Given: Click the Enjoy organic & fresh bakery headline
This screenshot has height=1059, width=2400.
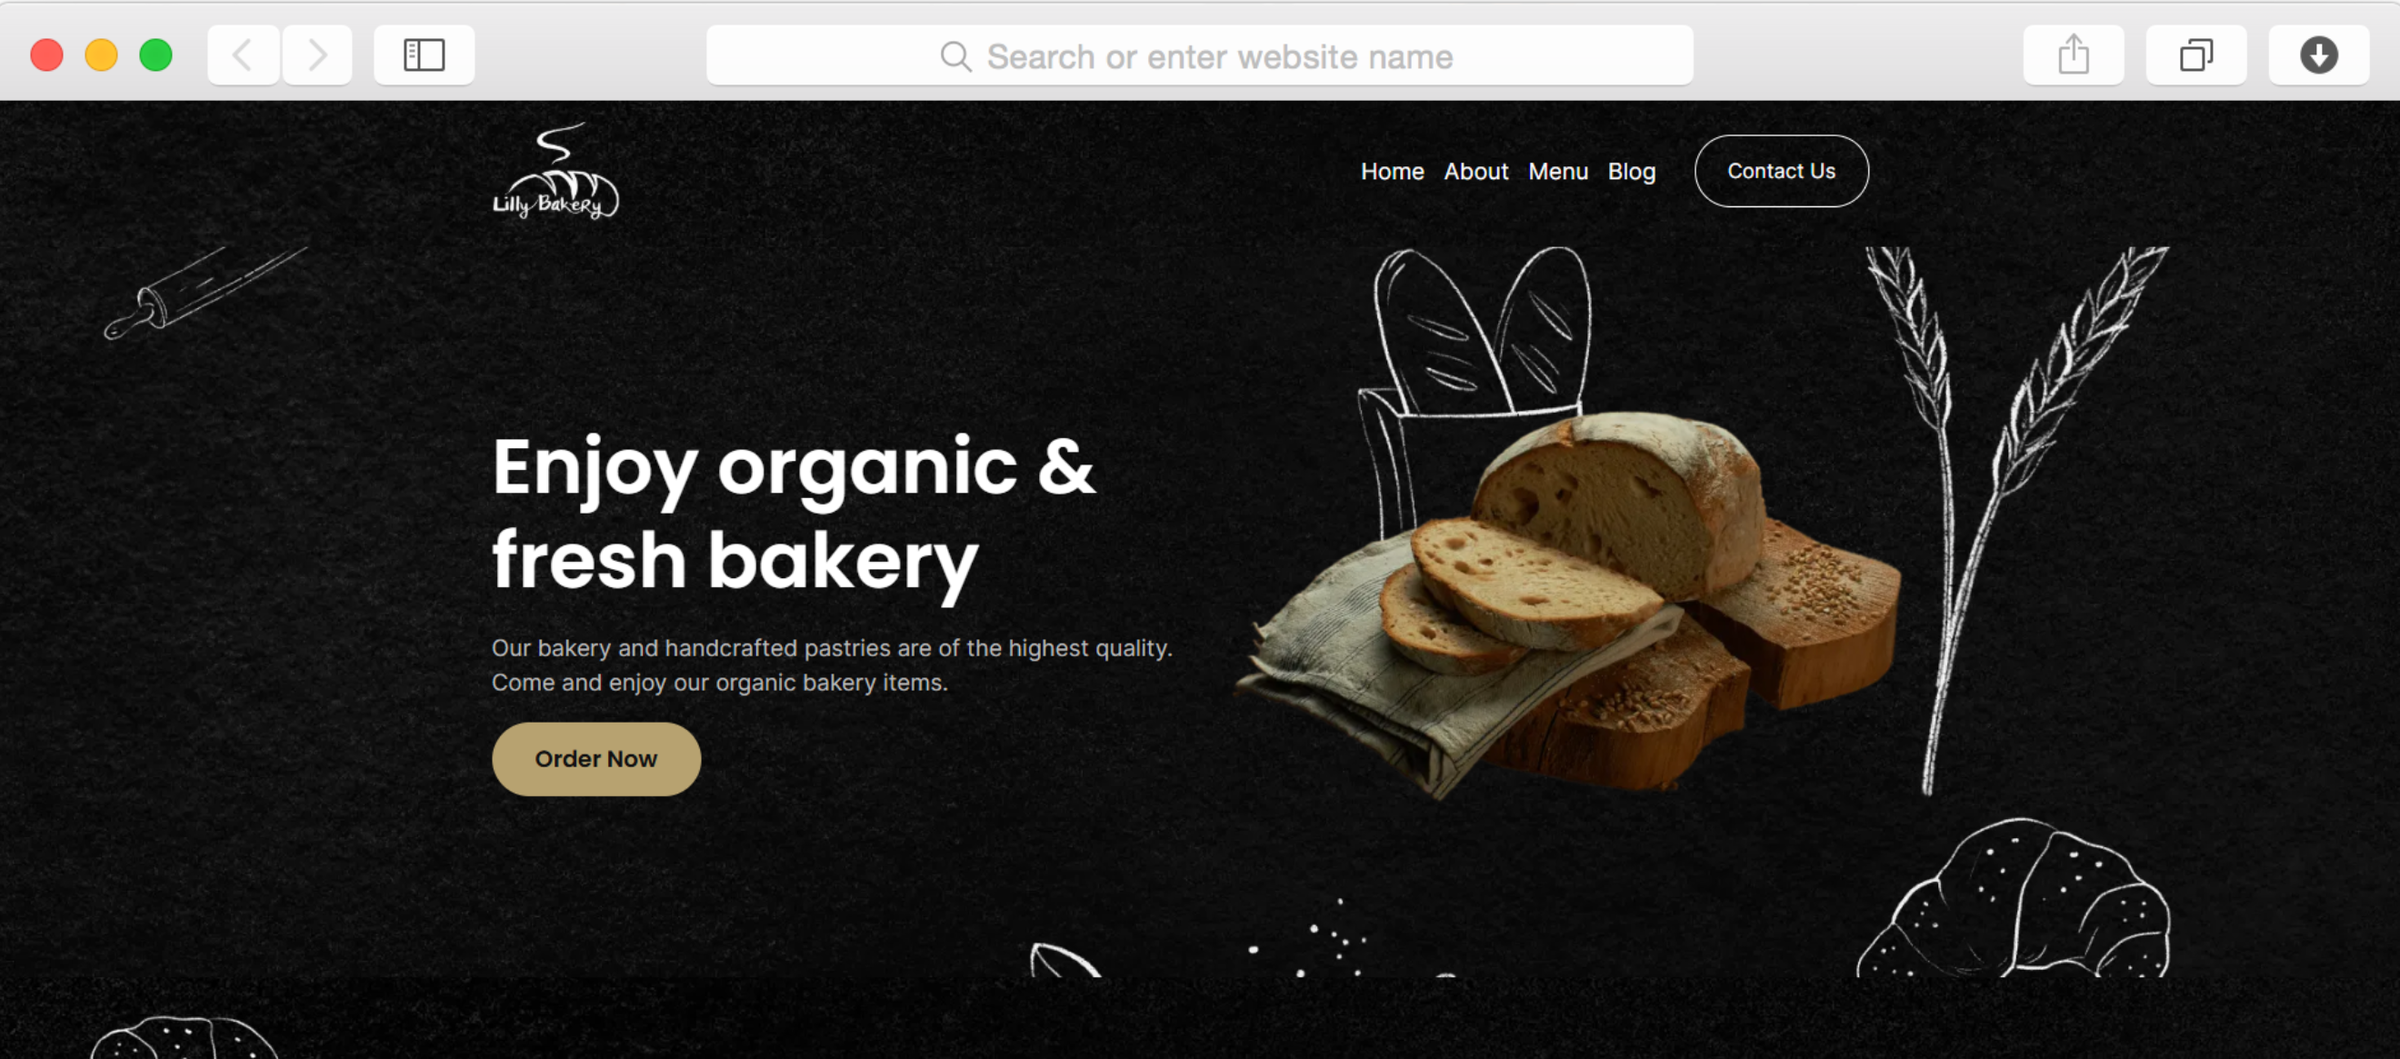Looking at the screenshot, I should [794, 514].
